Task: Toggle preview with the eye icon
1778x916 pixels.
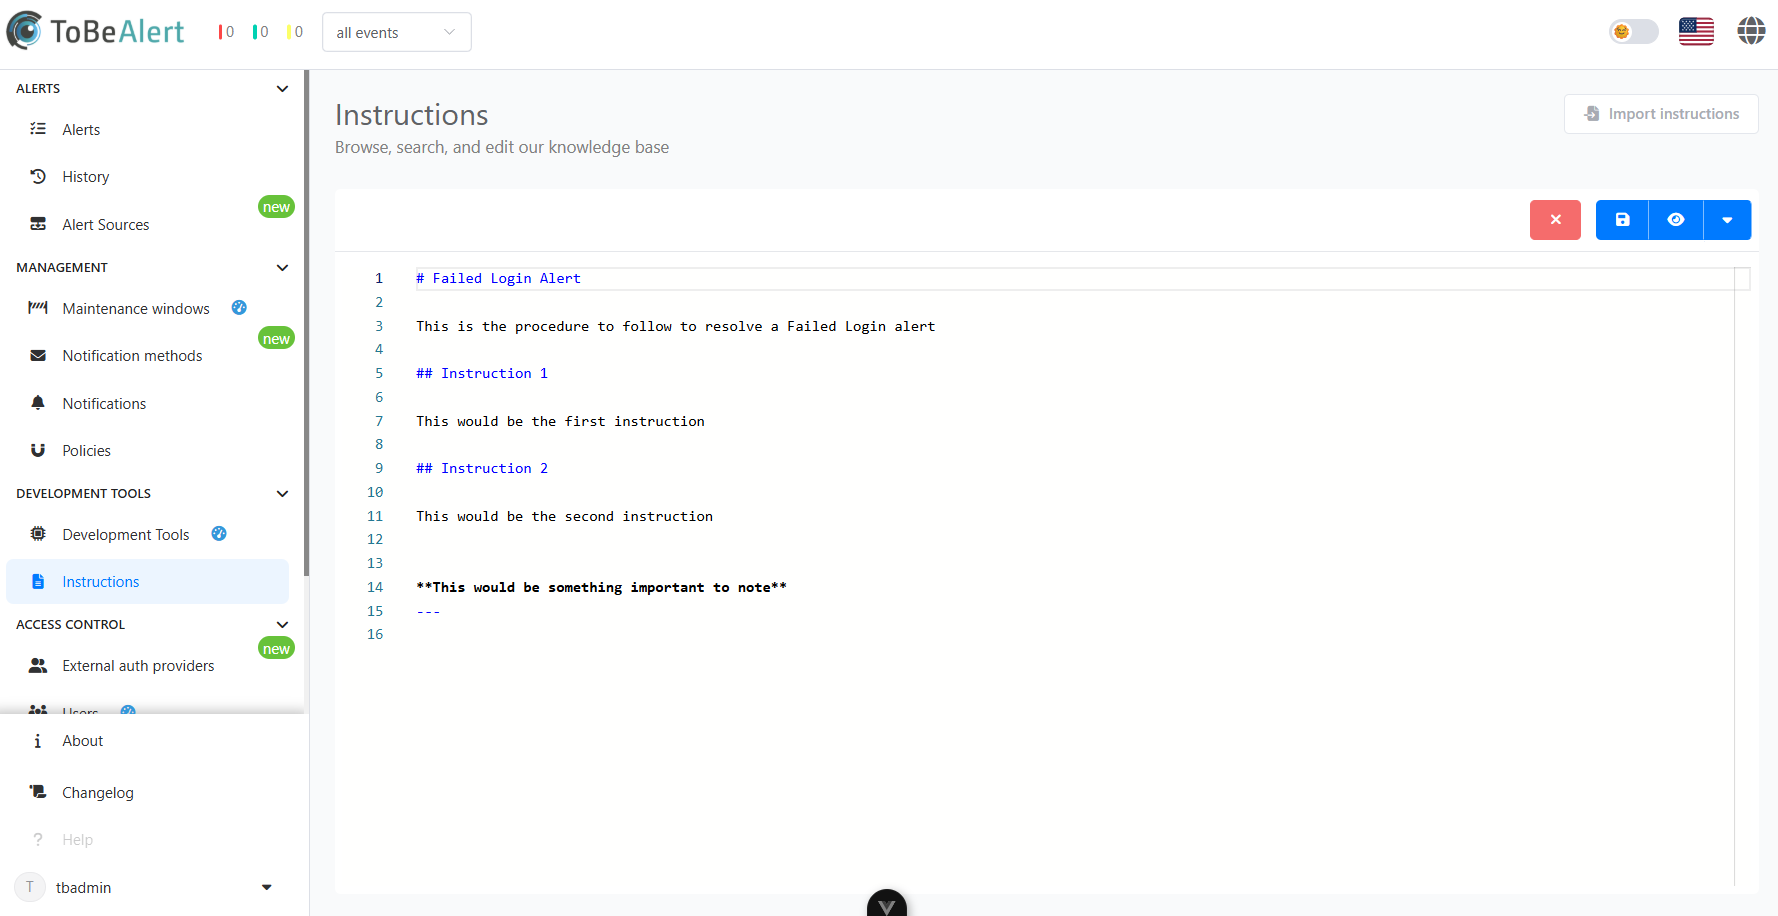Action: point(1676,220)
